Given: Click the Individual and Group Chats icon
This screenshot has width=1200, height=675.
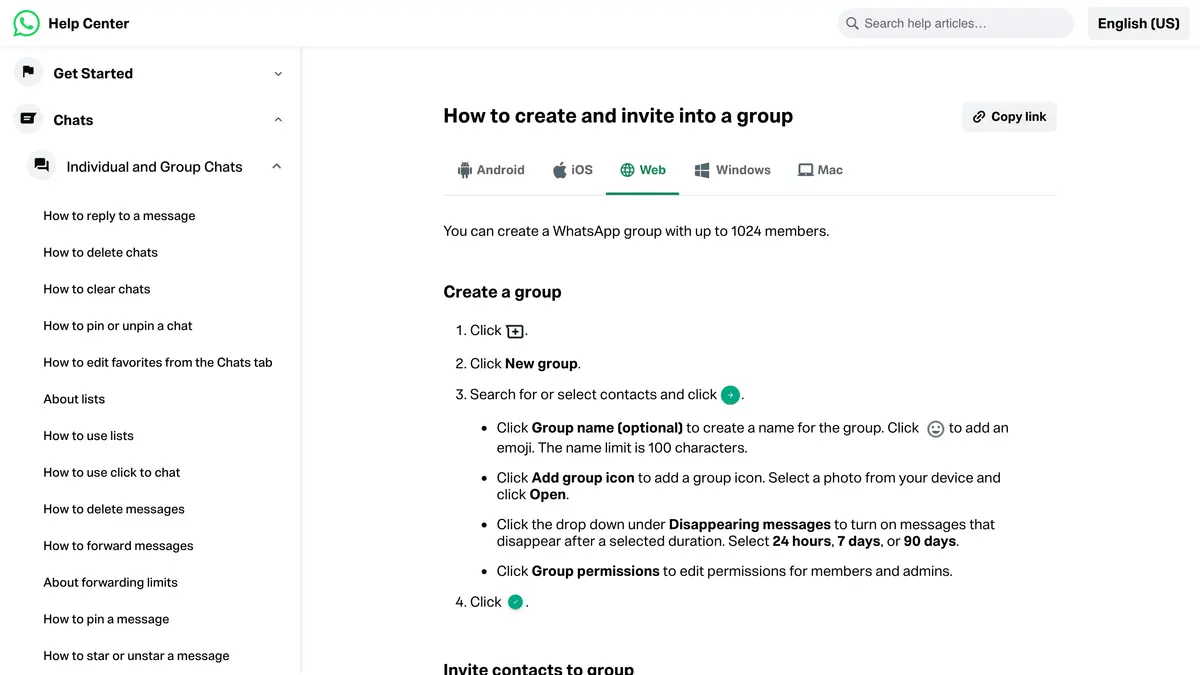Looking at the screenshot, I should pyautogui.click(x=41, y=166).
